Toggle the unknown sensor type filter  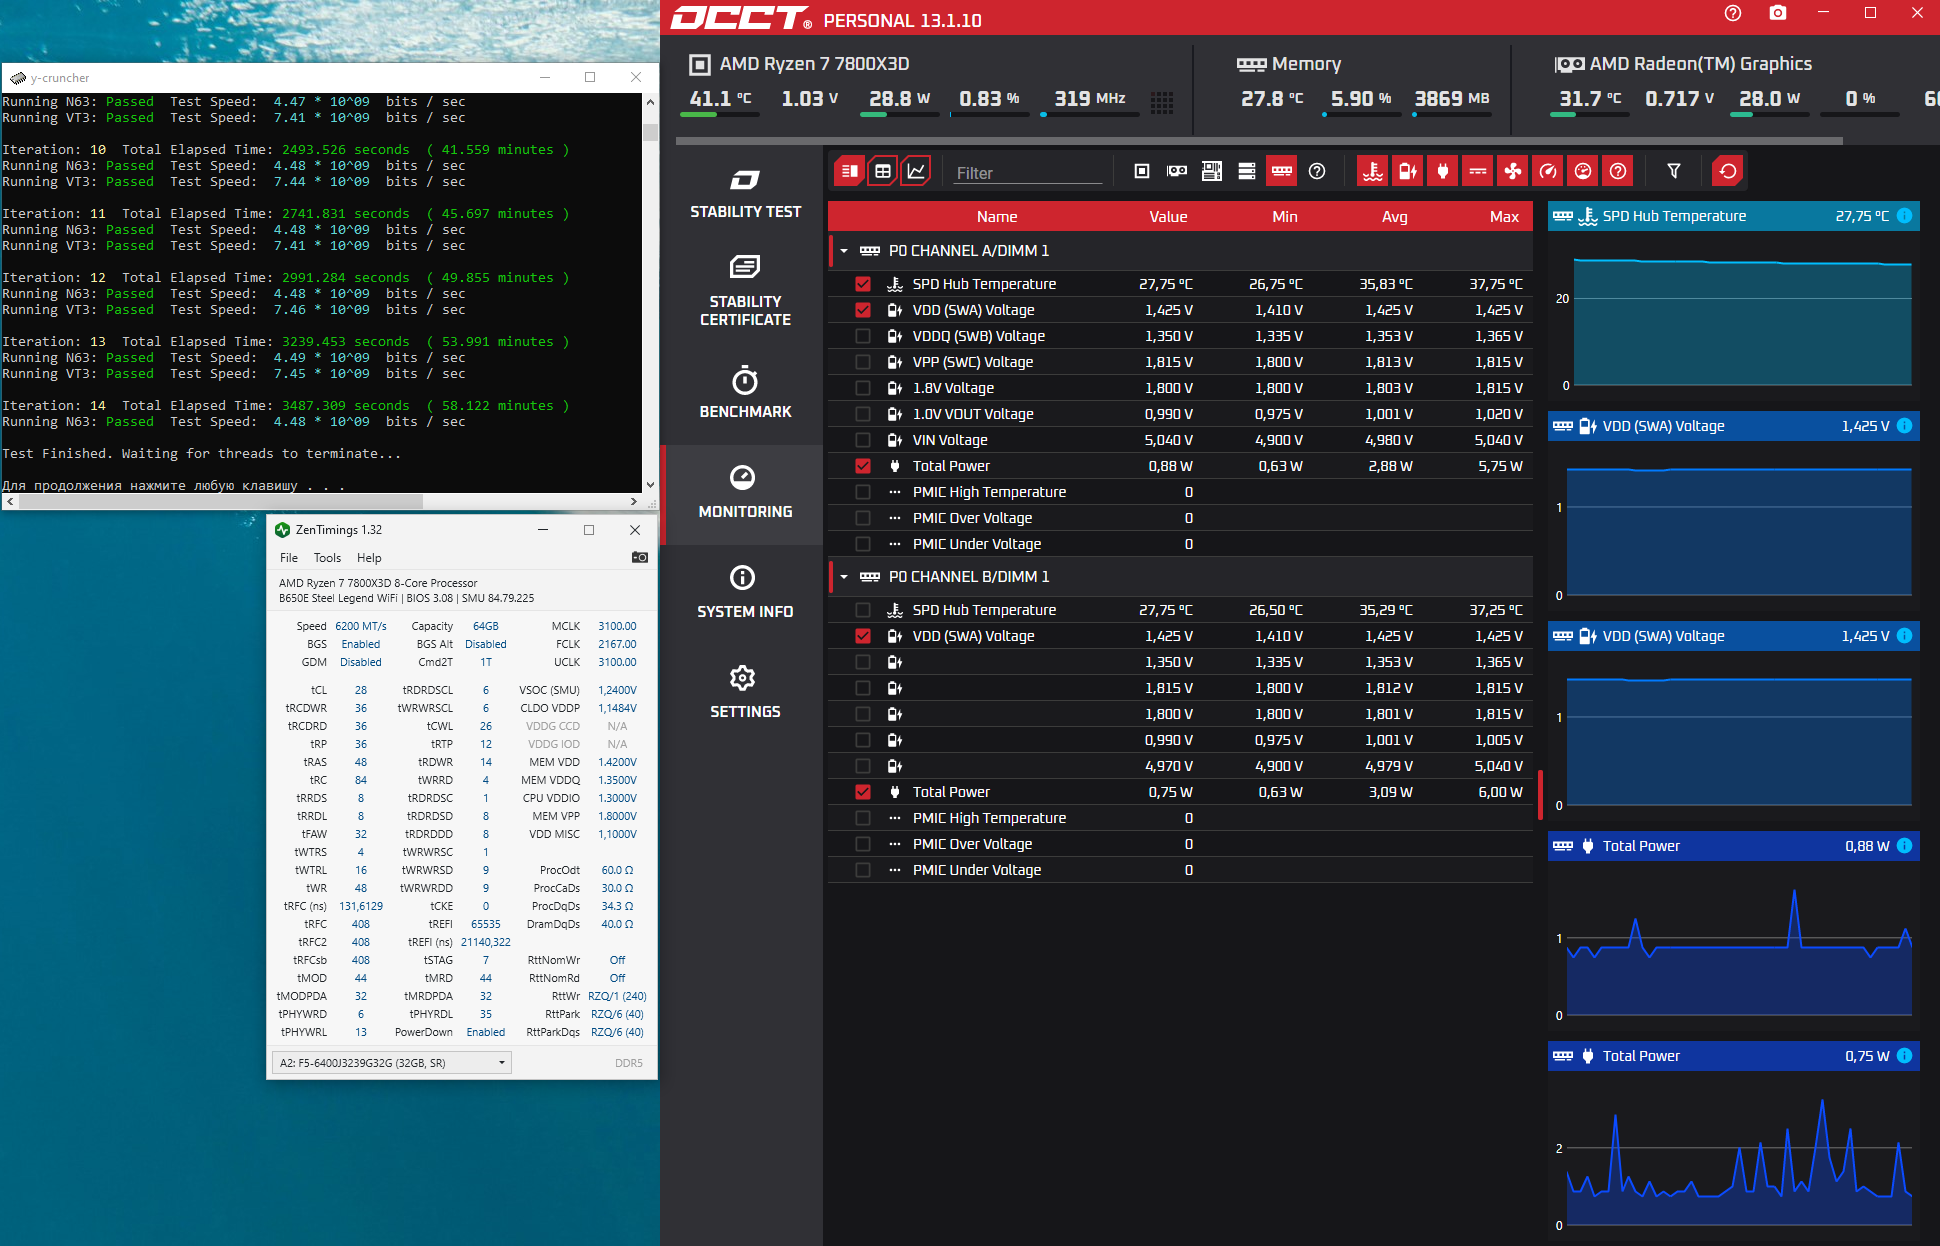(x=1618, y=171)
